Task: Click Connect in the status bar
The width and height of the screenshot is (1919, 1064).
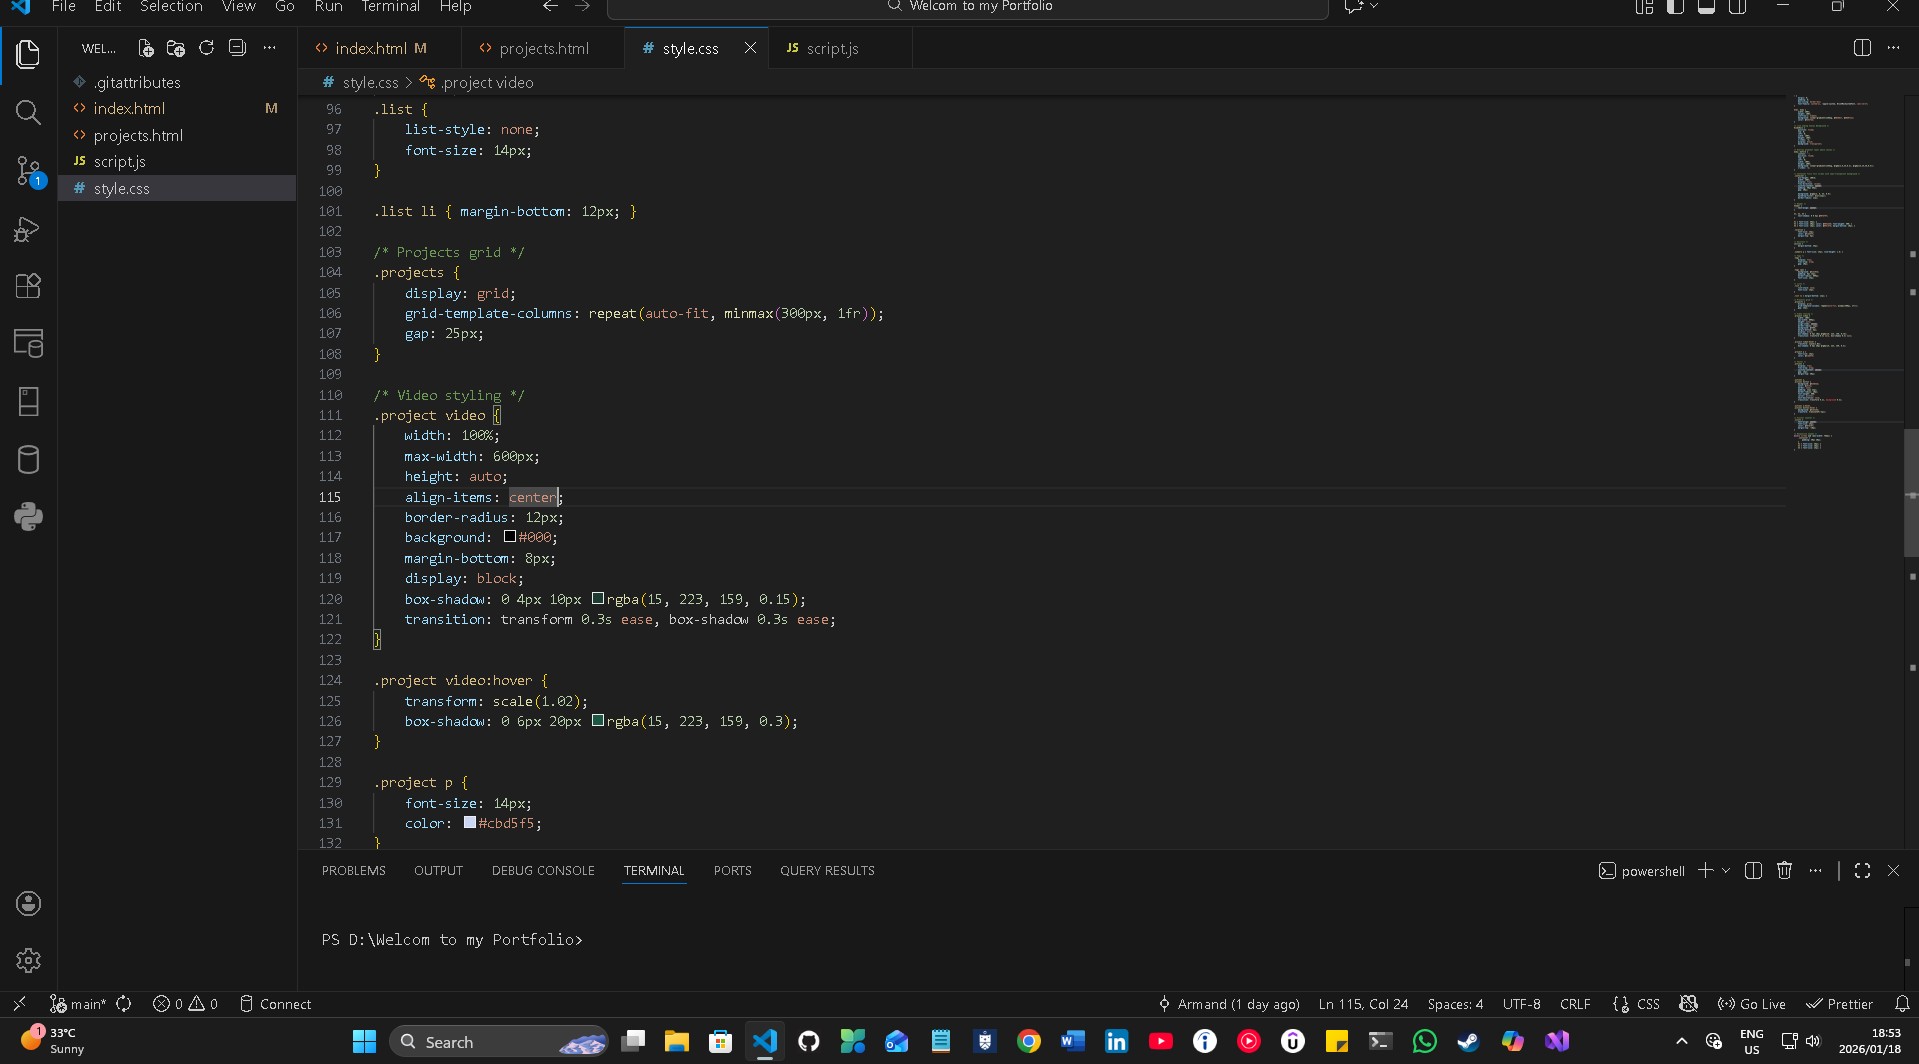Action: click(x=276, y=1003)
